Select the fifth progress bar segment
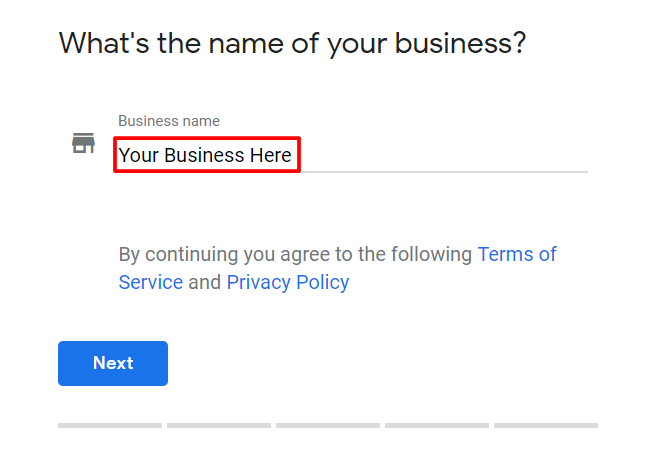This screenshot has width=648, height=471. point(546,426)
